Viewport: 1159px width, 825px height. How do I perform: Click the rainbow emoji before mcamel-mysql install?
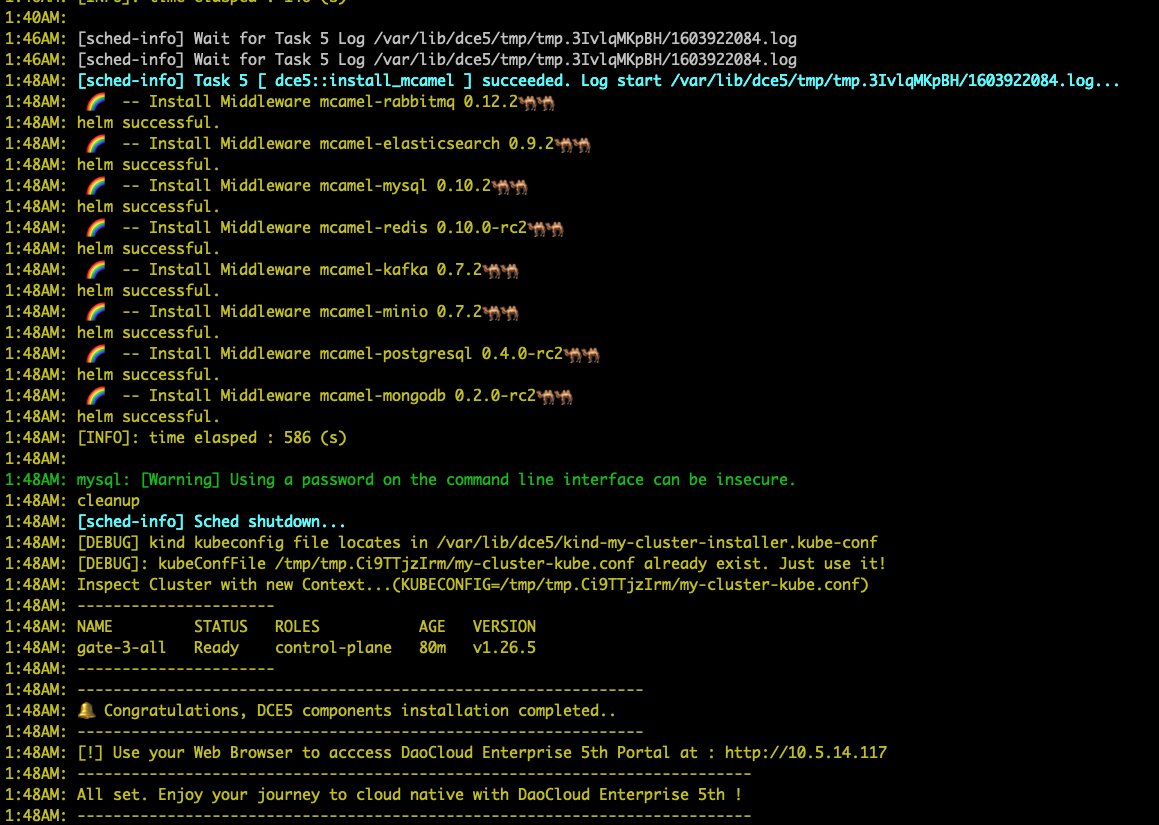pyautogui.click(x=96, y=186)
